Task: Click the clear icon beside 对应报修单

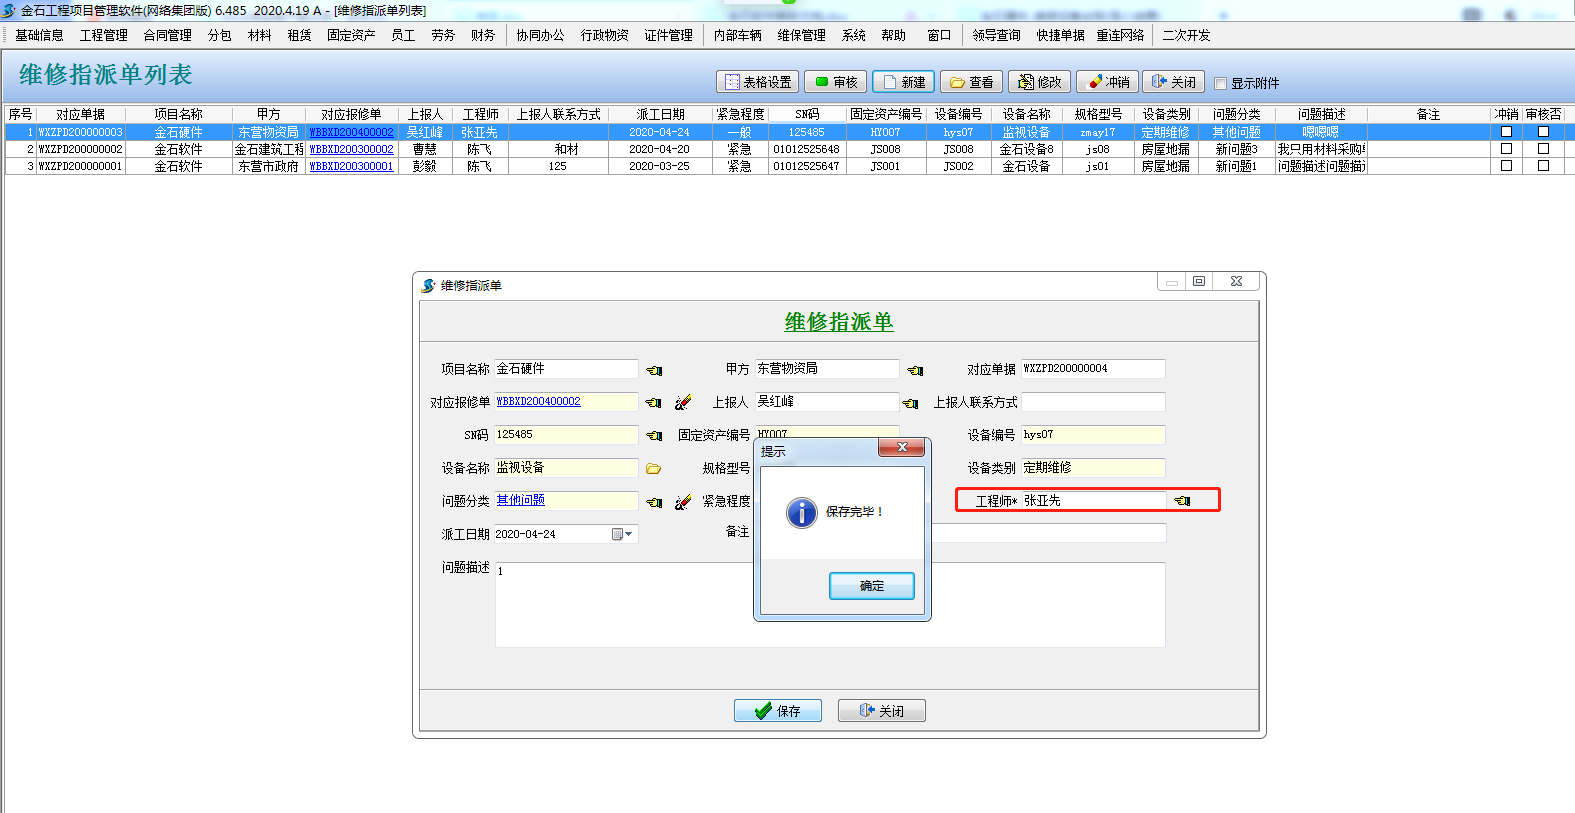Action: 683,402
